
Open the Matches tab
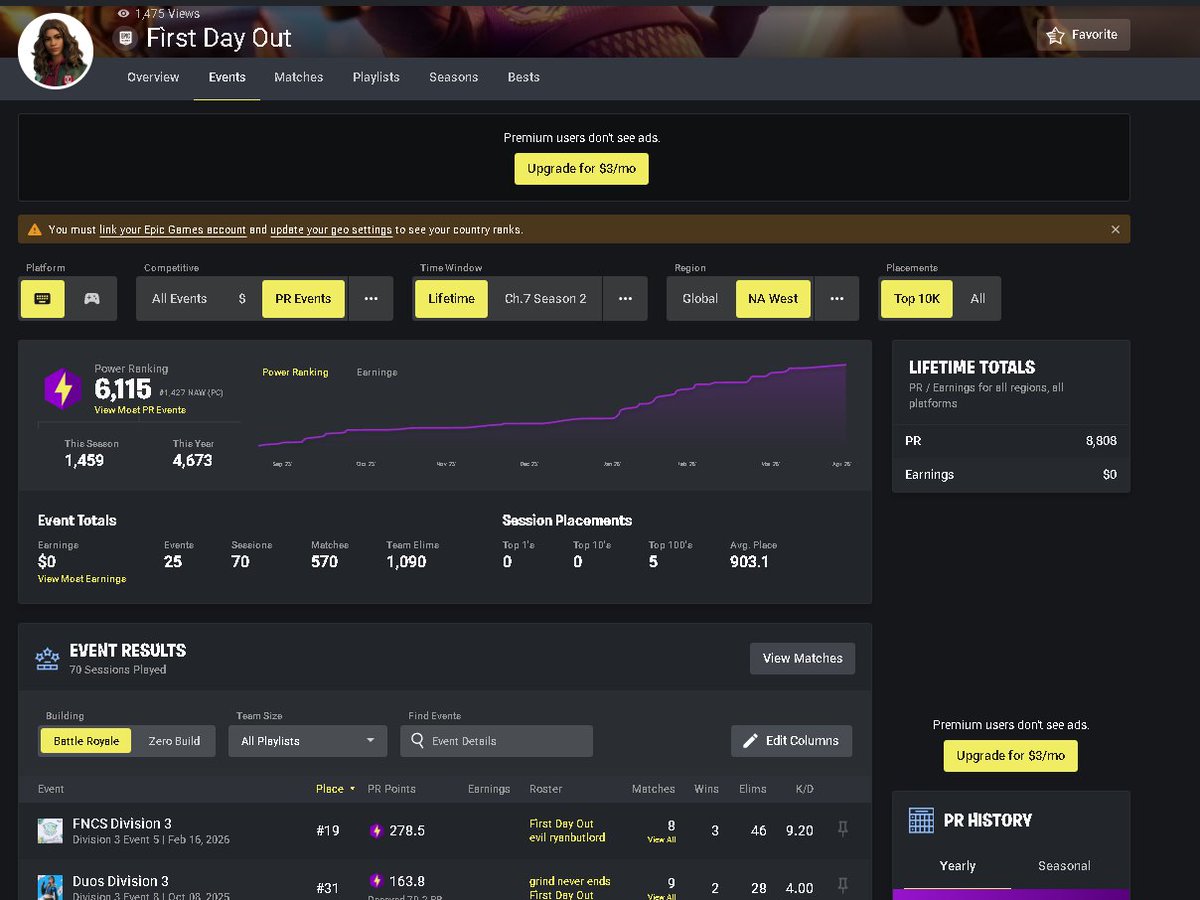[x=299, y=77]
